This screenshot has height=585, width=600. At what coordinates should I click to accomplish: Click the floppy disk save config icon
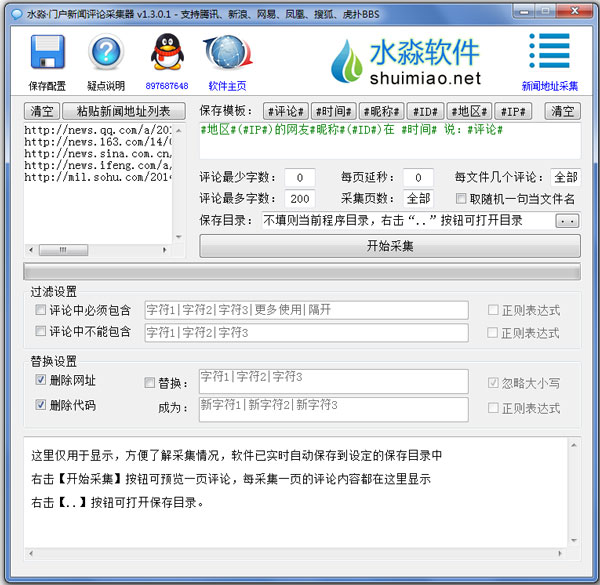47,52
